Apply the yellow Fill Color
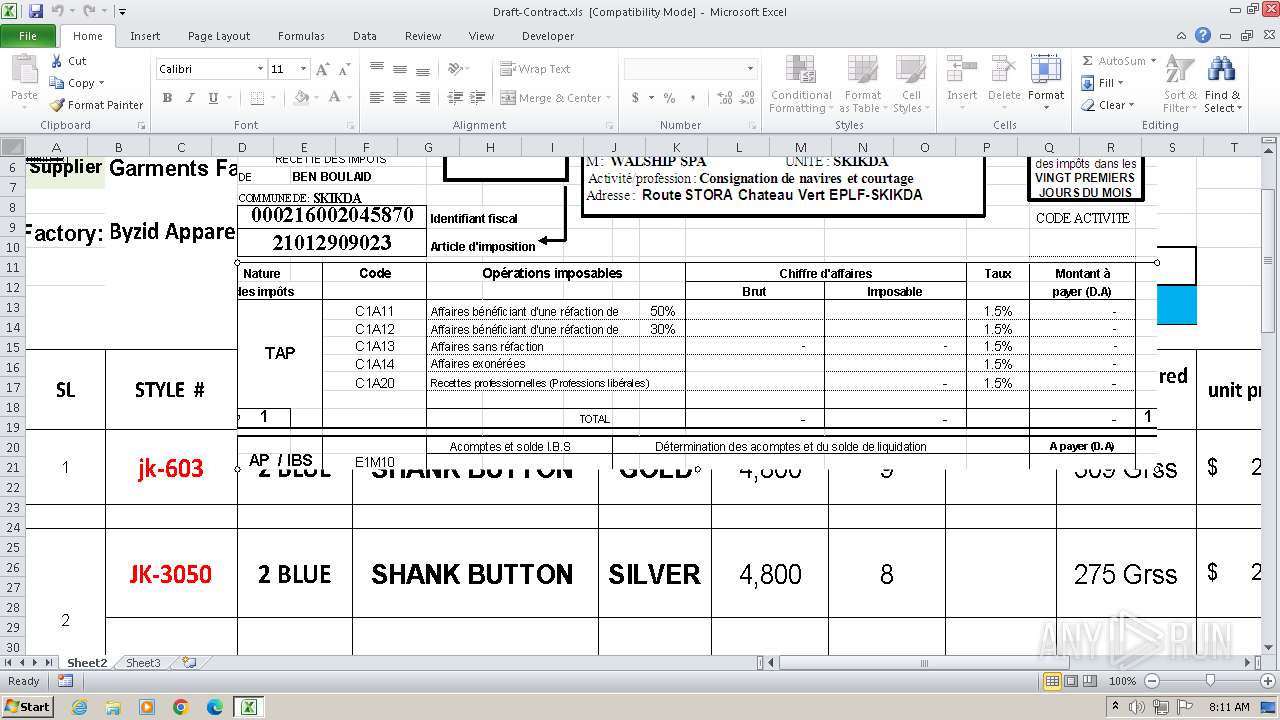 coord(300,98)
